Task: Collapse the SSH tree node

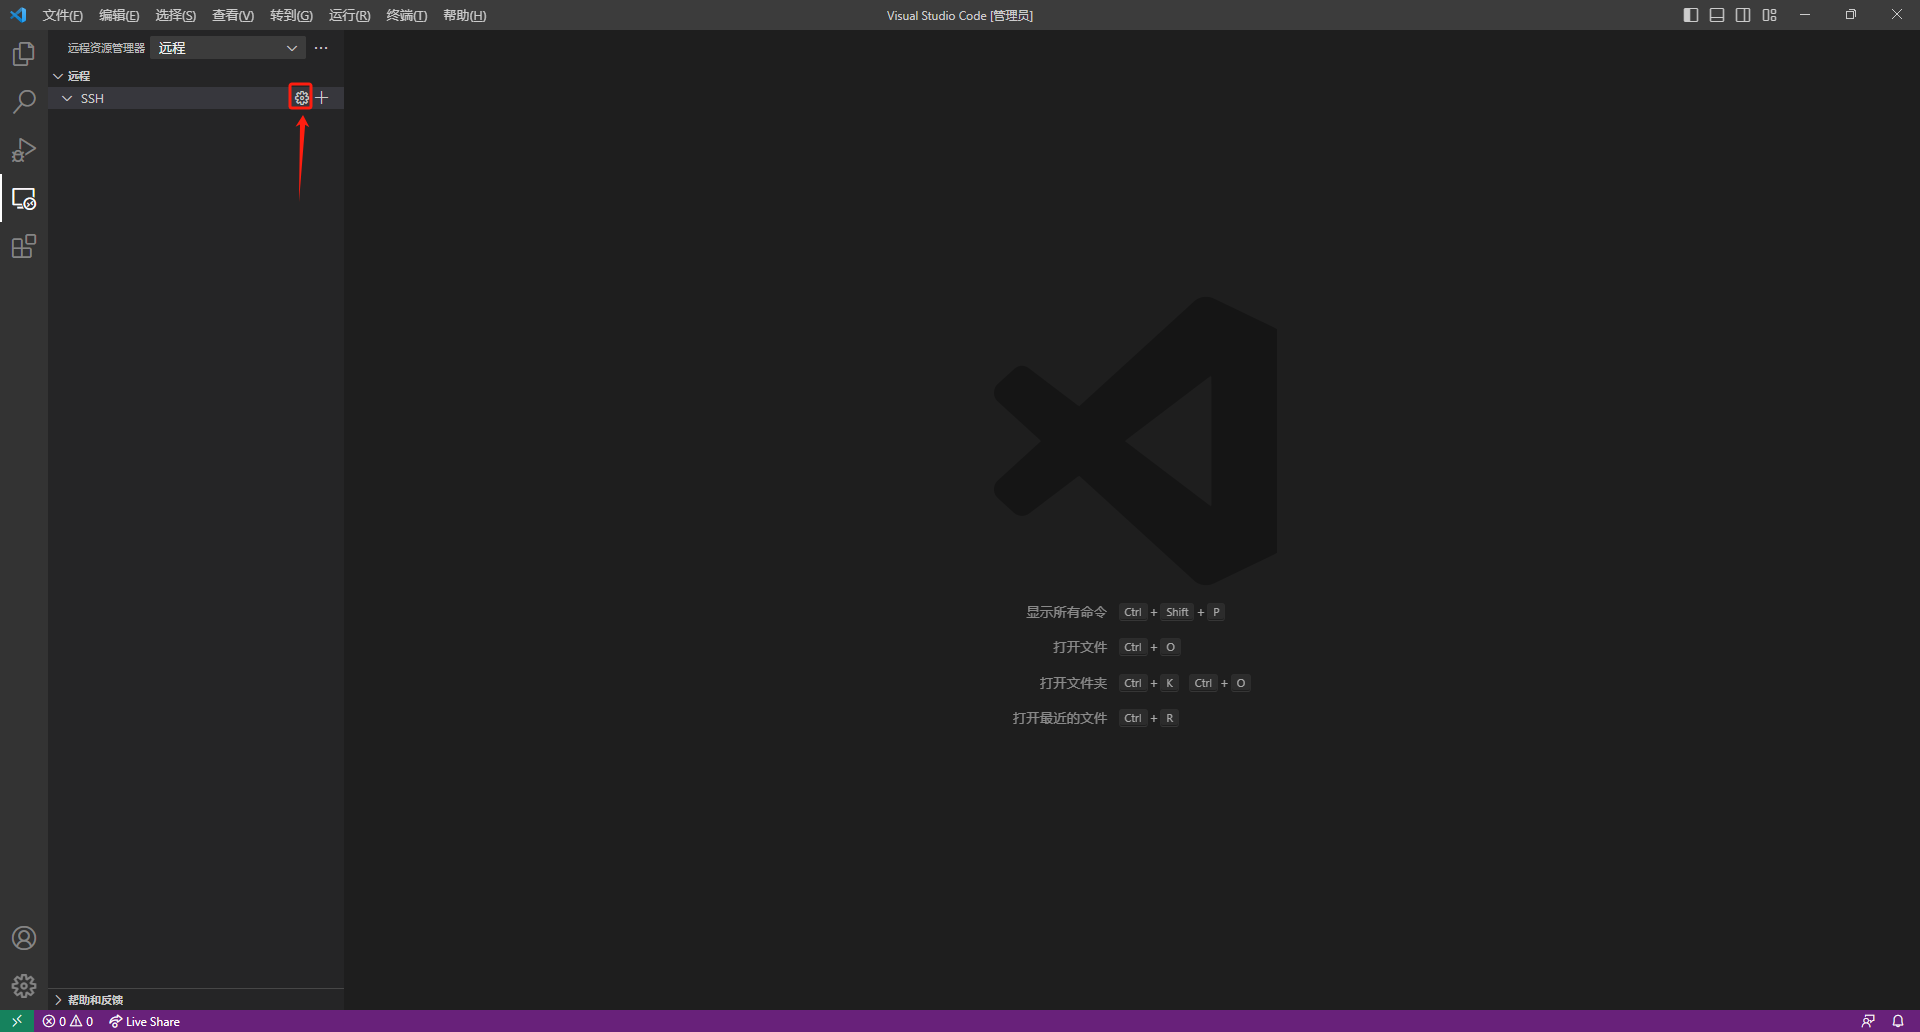Action: [x=67, y=98]
